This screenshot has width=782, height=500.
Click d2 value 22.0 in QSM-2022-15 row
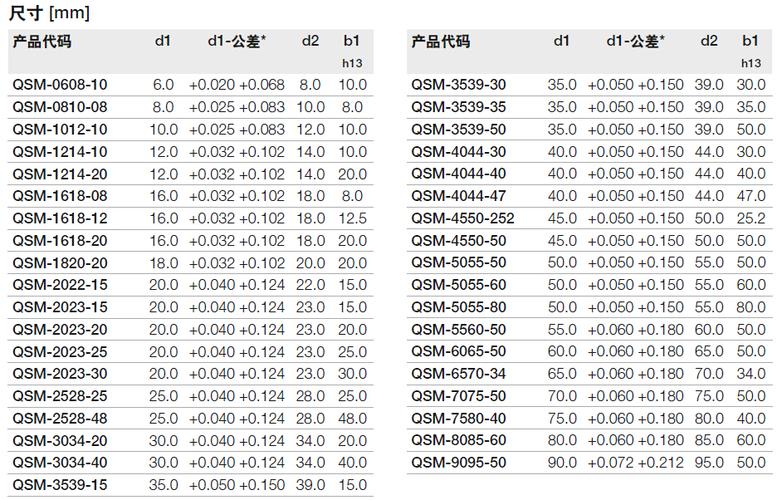(311, 285)
